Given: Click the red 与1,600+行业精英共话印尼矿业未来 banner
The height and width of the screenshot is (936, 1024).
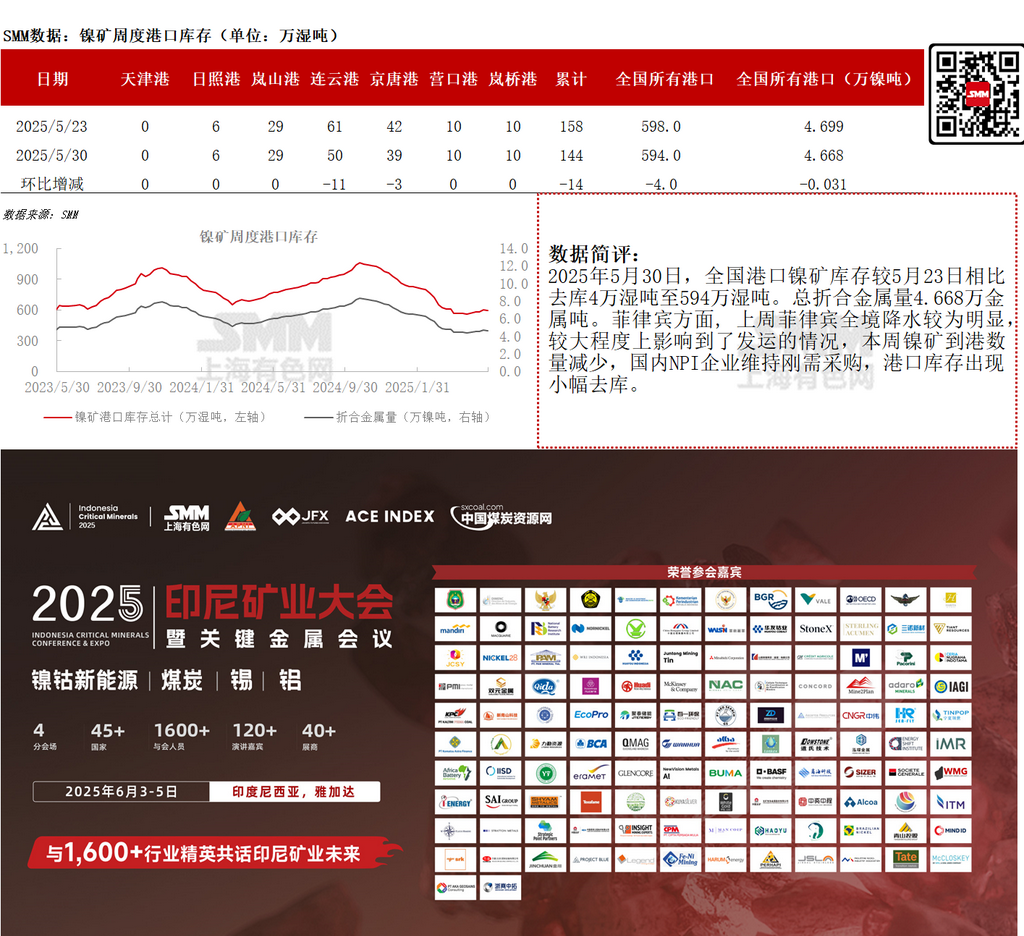Looking at the screenshot, I should point(214,853).
